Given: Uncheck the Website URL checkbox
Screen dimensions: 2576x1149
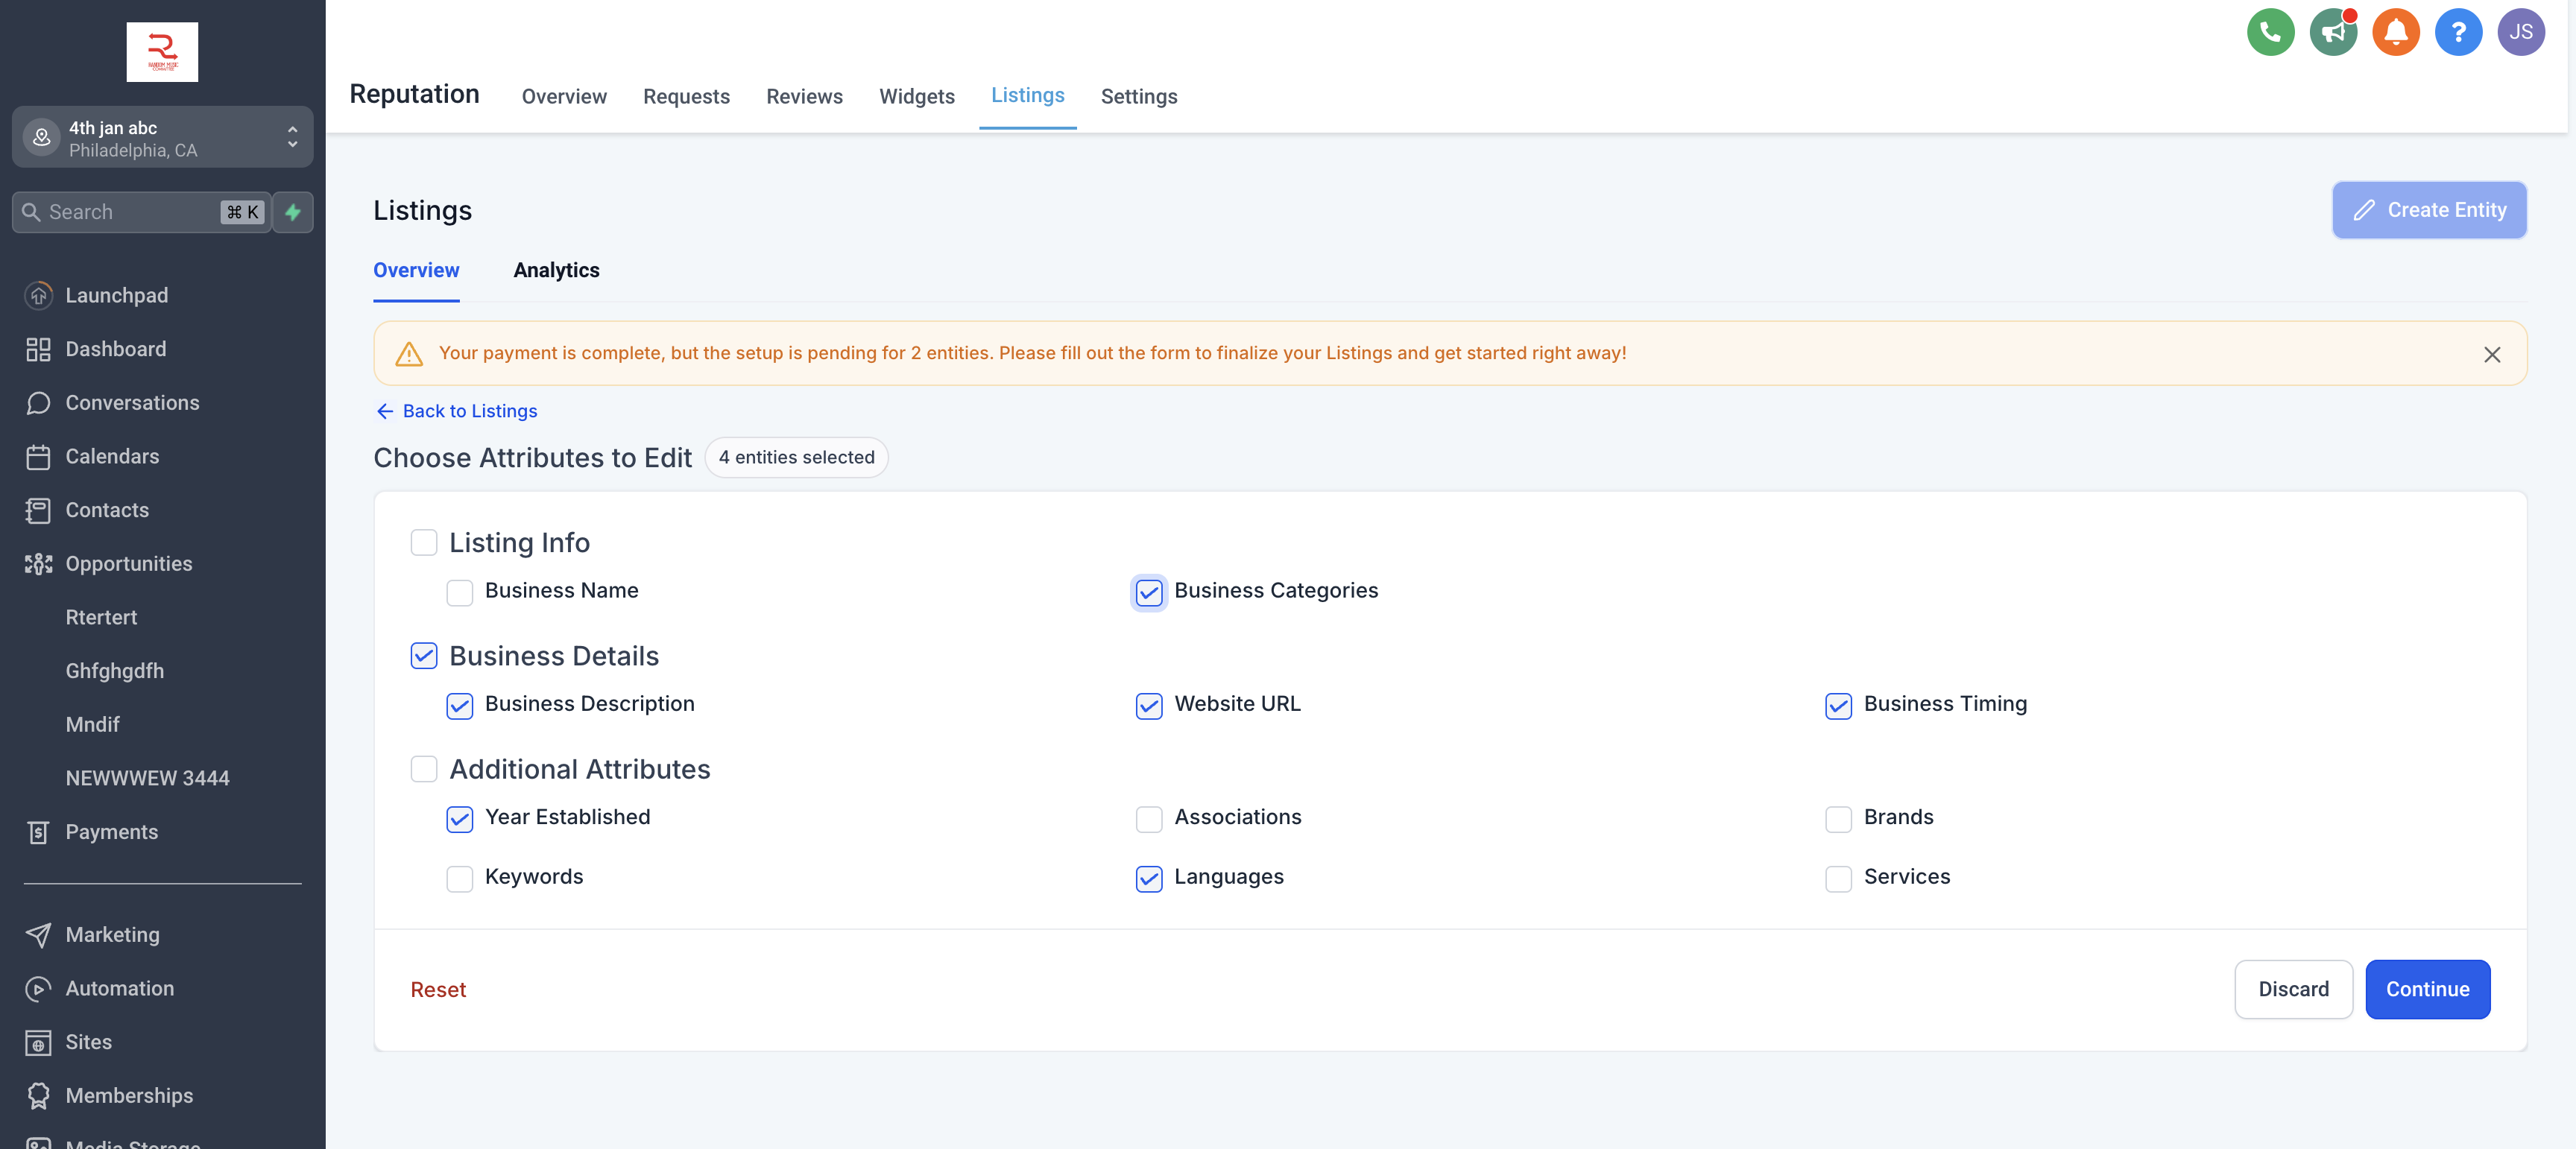Looking at the screenshot, I should [1148, 705].
